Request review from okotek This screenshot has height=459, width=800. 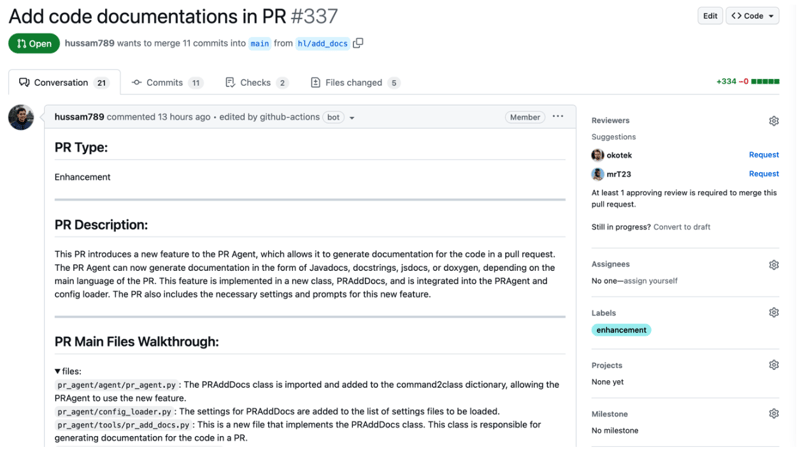click(763, 155)
